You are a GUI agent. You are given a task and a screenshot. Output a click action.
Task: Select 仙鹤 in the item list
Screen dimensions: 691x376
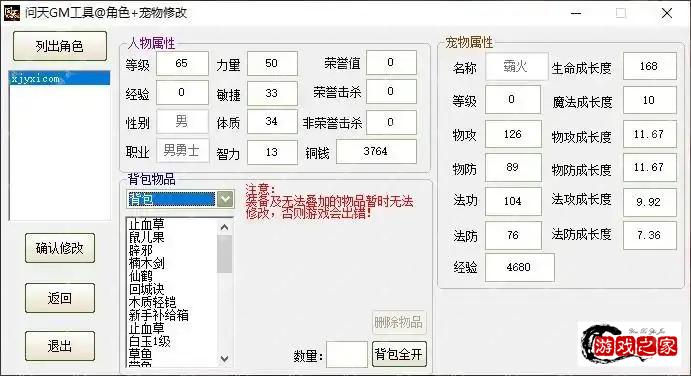coord(141,276)
